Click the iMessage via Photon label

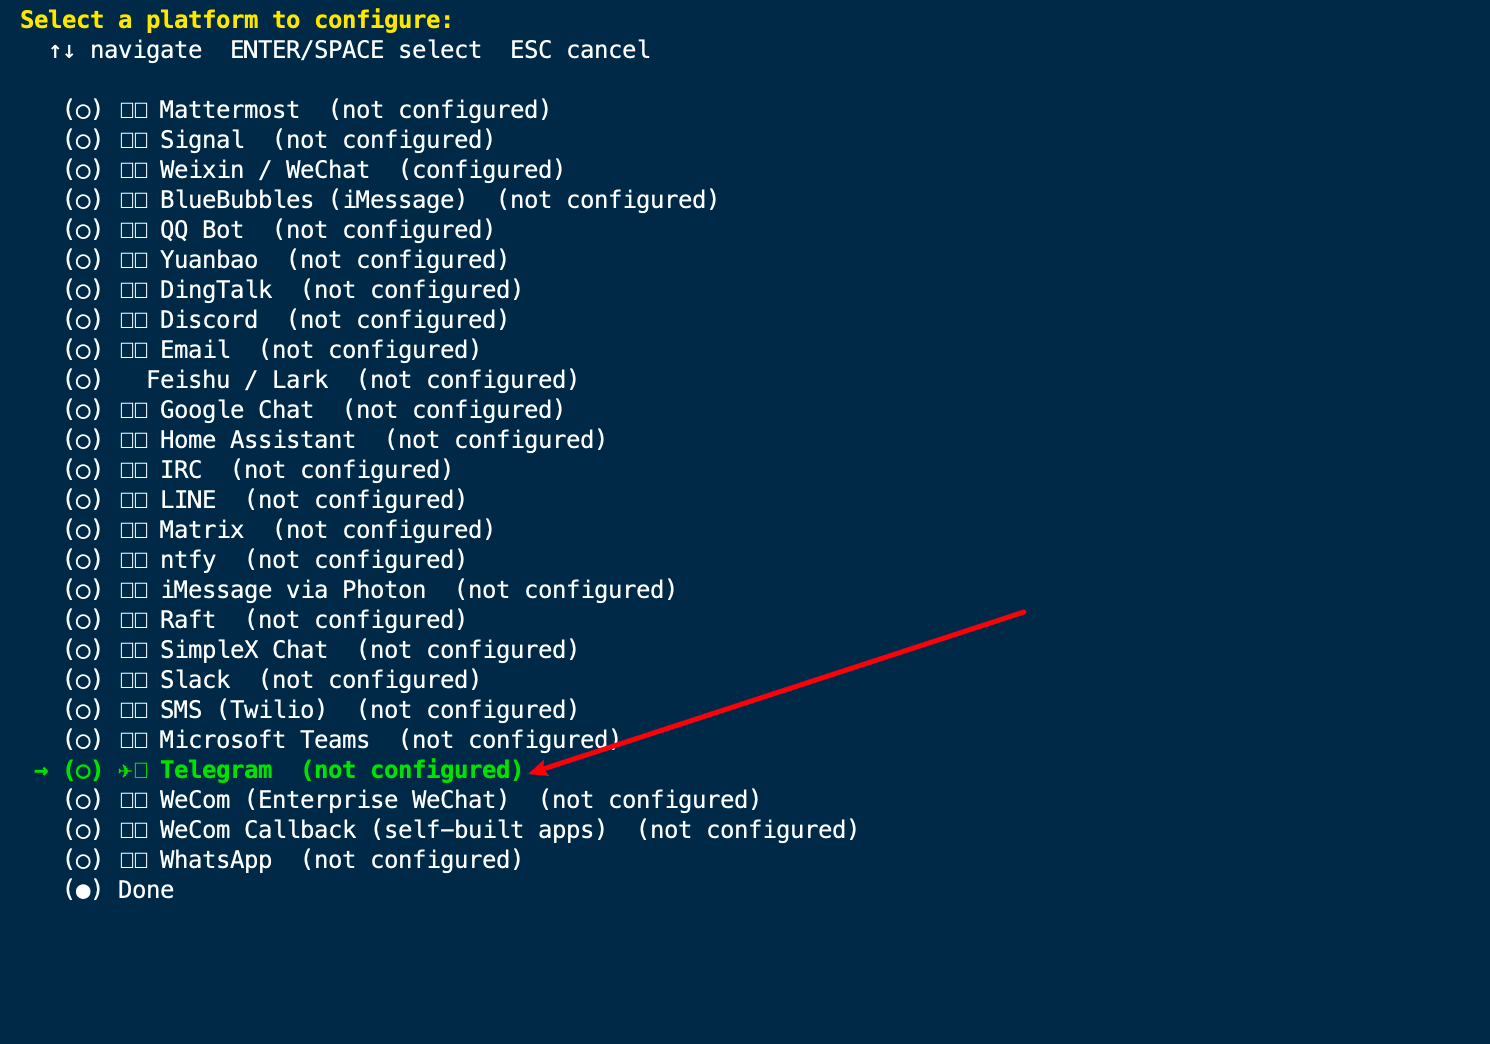(x=294, y=590)
